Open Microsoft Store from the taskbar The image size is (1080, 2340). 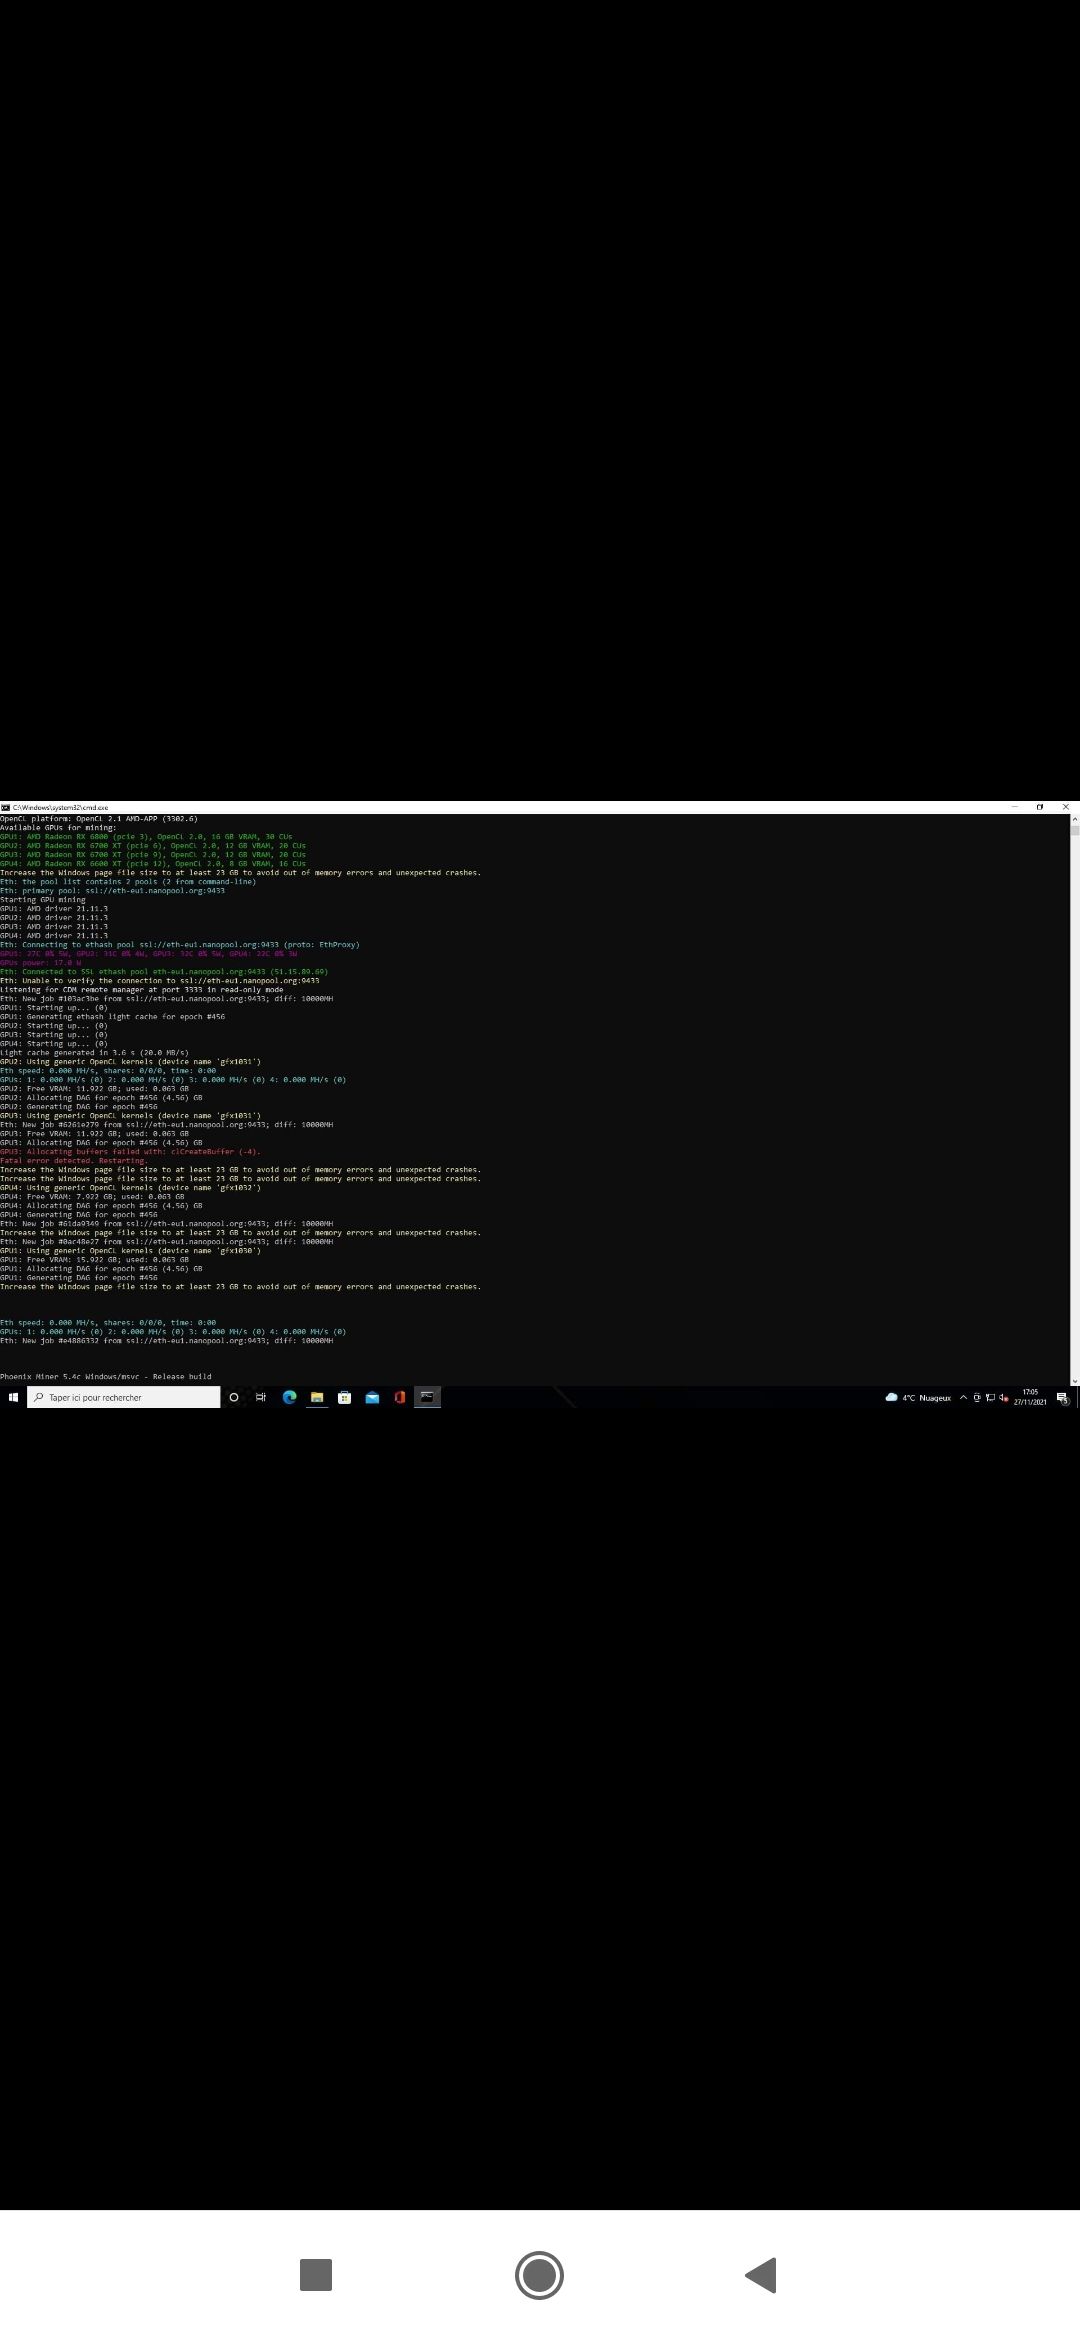click(x=344, y=1397)
